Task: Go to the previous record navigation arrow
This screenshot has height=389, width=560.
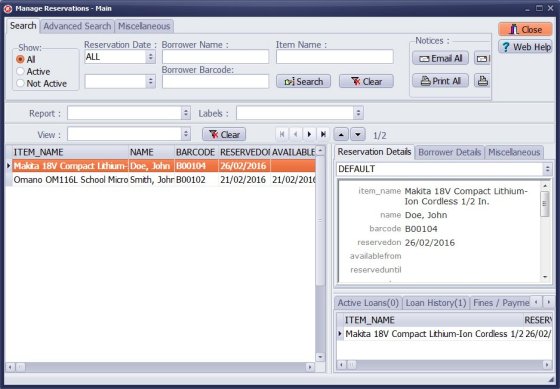Action: coord(296,134)
